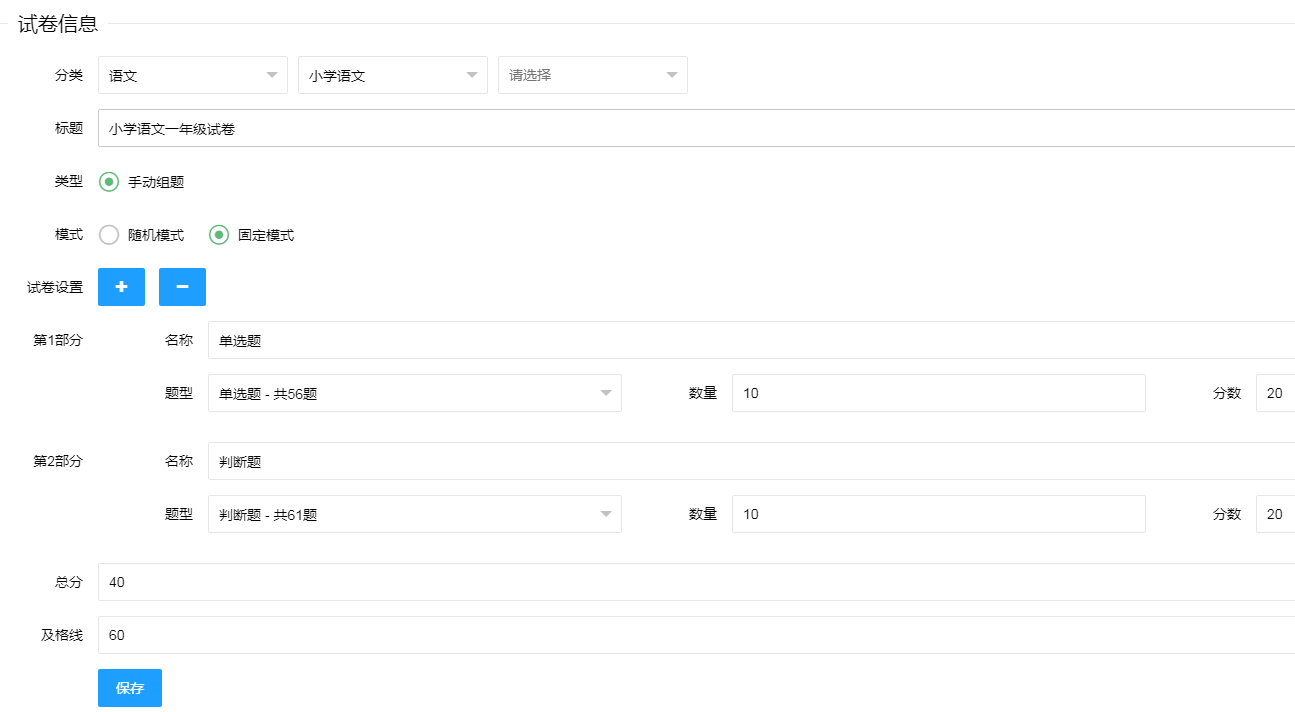1295x712 pixels.
Task: Focus the 第2部分 数量 input
Action: 938,514
